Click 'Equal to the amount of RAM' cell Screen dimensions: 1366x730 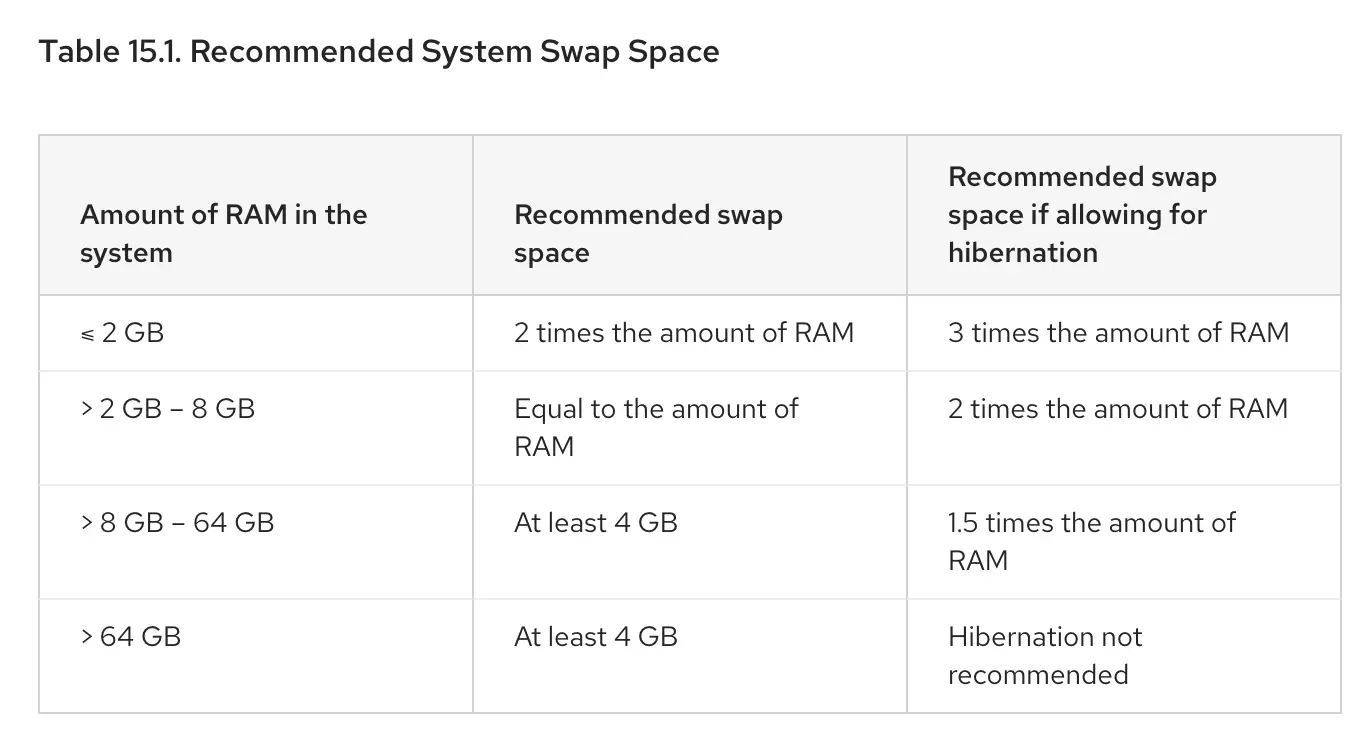coord(656,427)
